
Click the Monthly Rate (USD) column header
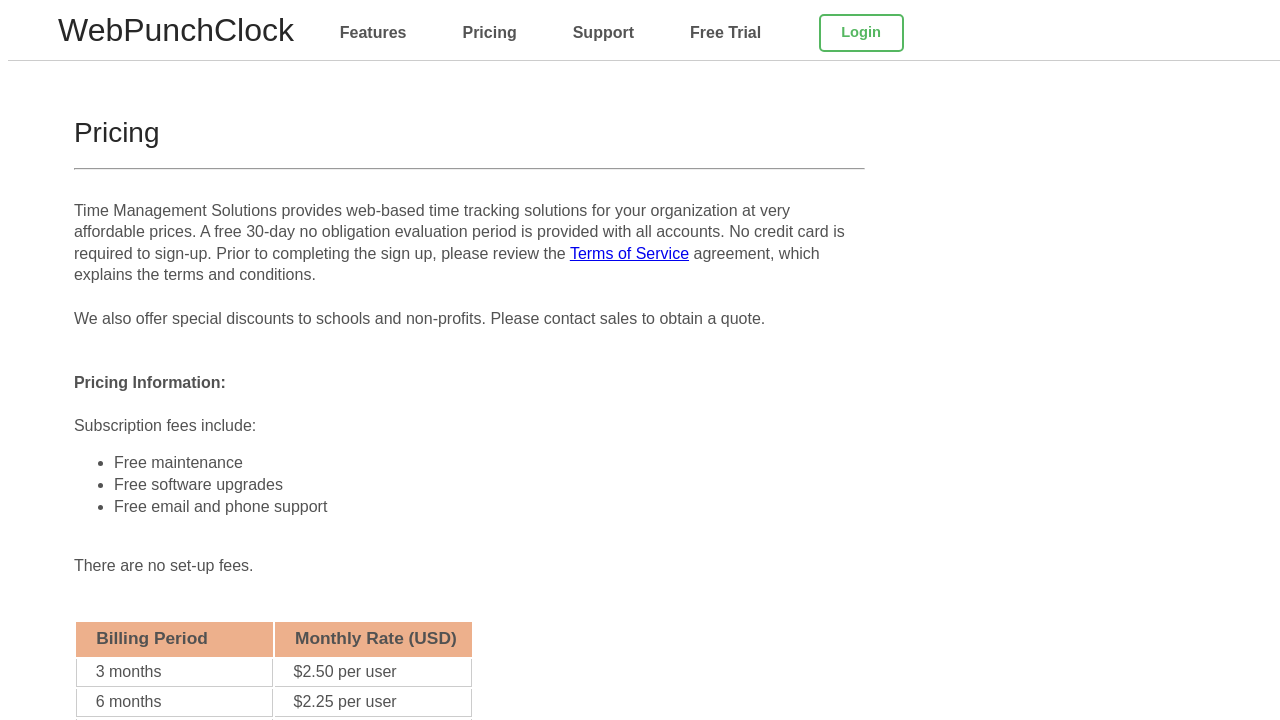[x=375, y=639]
